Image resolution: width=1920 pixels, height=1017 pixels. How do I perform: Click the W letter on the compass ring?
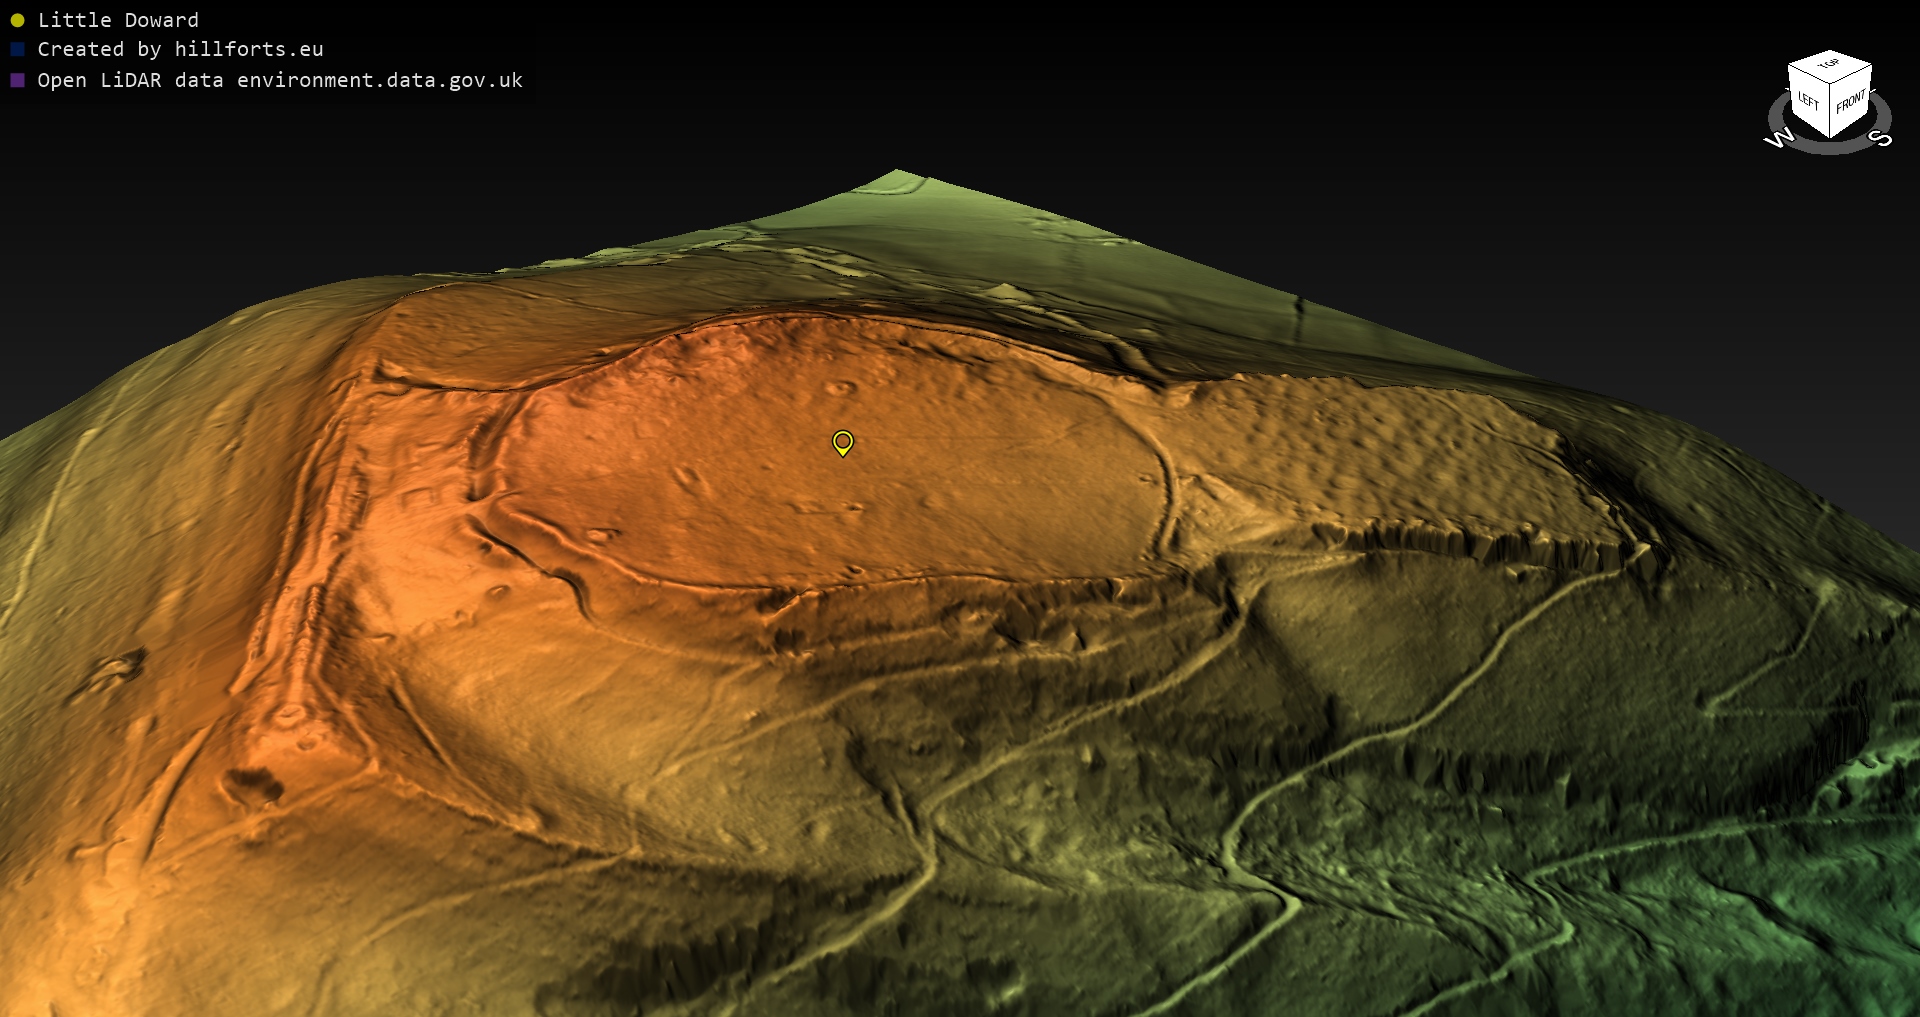(1779, 138)
